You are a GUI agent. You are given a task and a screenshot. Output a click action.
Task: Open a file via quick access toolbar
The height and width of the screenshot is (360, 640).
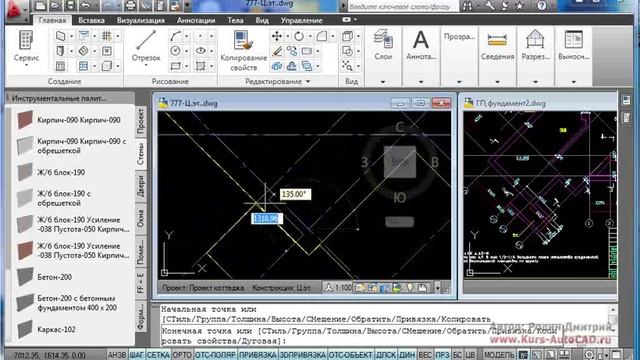point(55,5)
